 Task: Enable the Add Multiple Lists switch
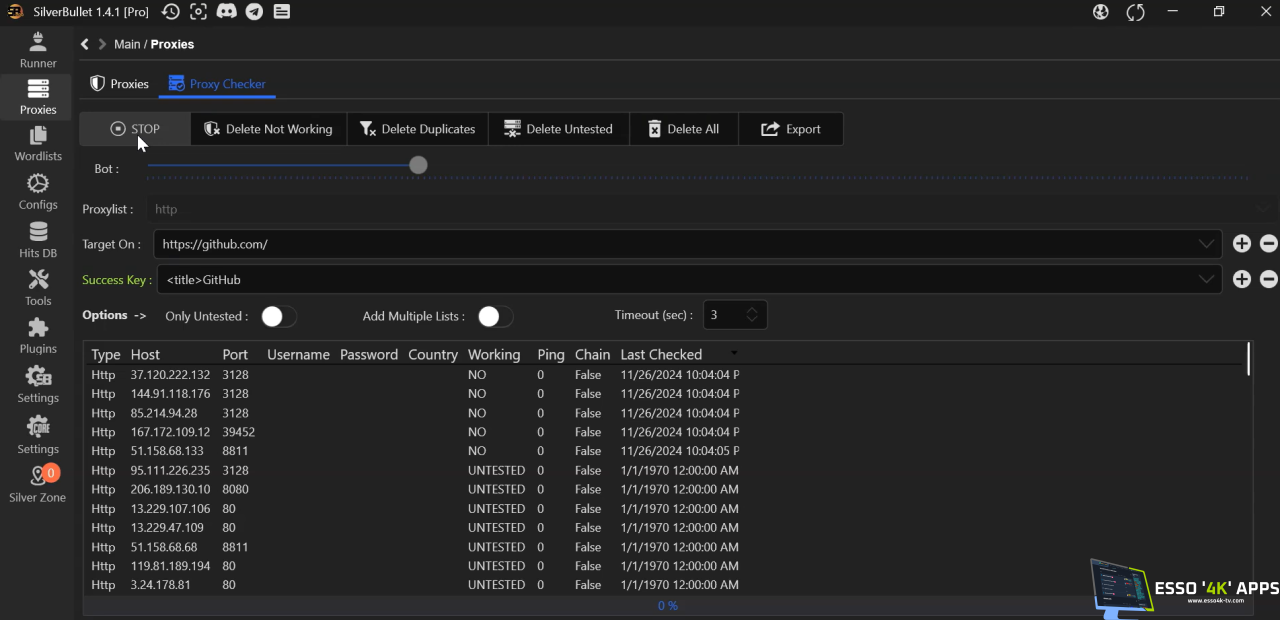[x=495, y=316]
